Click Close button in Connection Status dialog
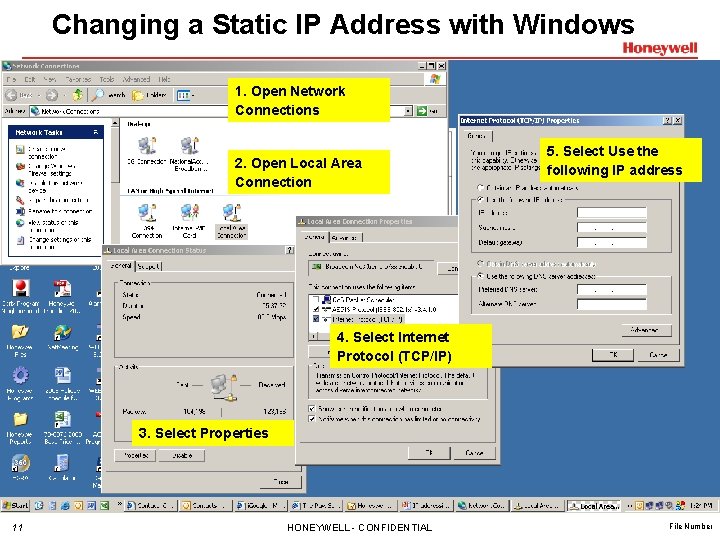The height and width of the screenshot is (540, 720). [x=280, y=482]
